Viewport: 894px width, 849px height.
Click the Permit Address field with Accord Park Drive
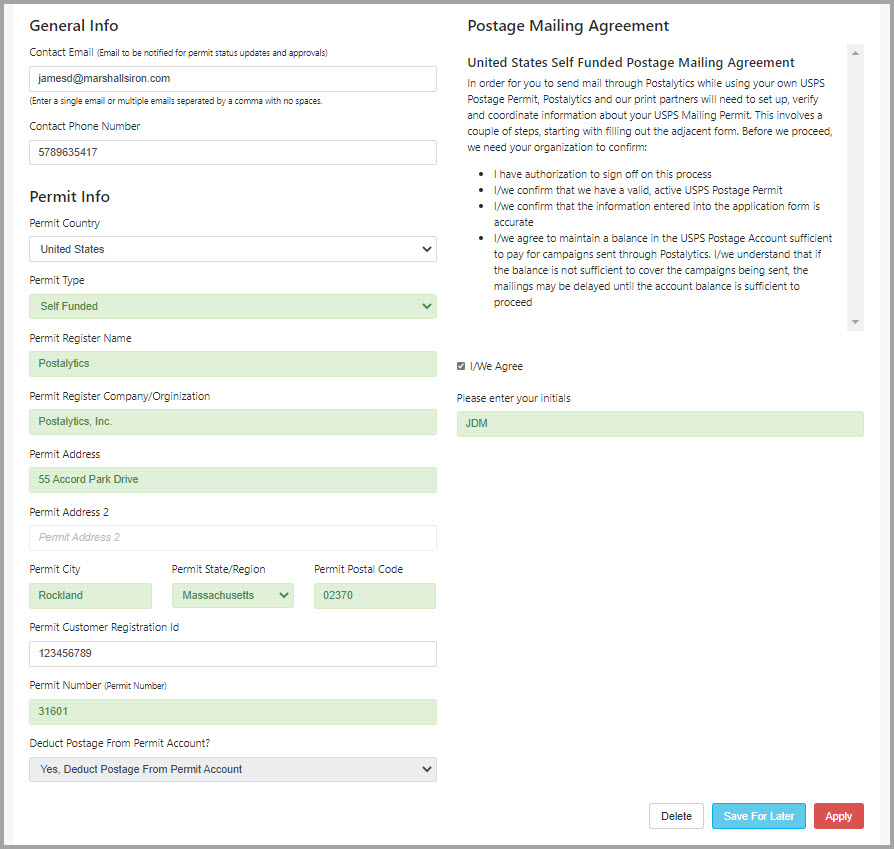233,480
